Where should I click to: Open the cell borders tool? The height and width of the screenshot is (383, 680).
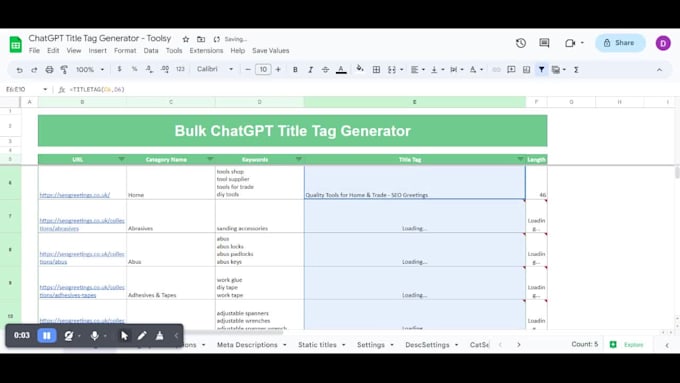click(x=376, y=69)
